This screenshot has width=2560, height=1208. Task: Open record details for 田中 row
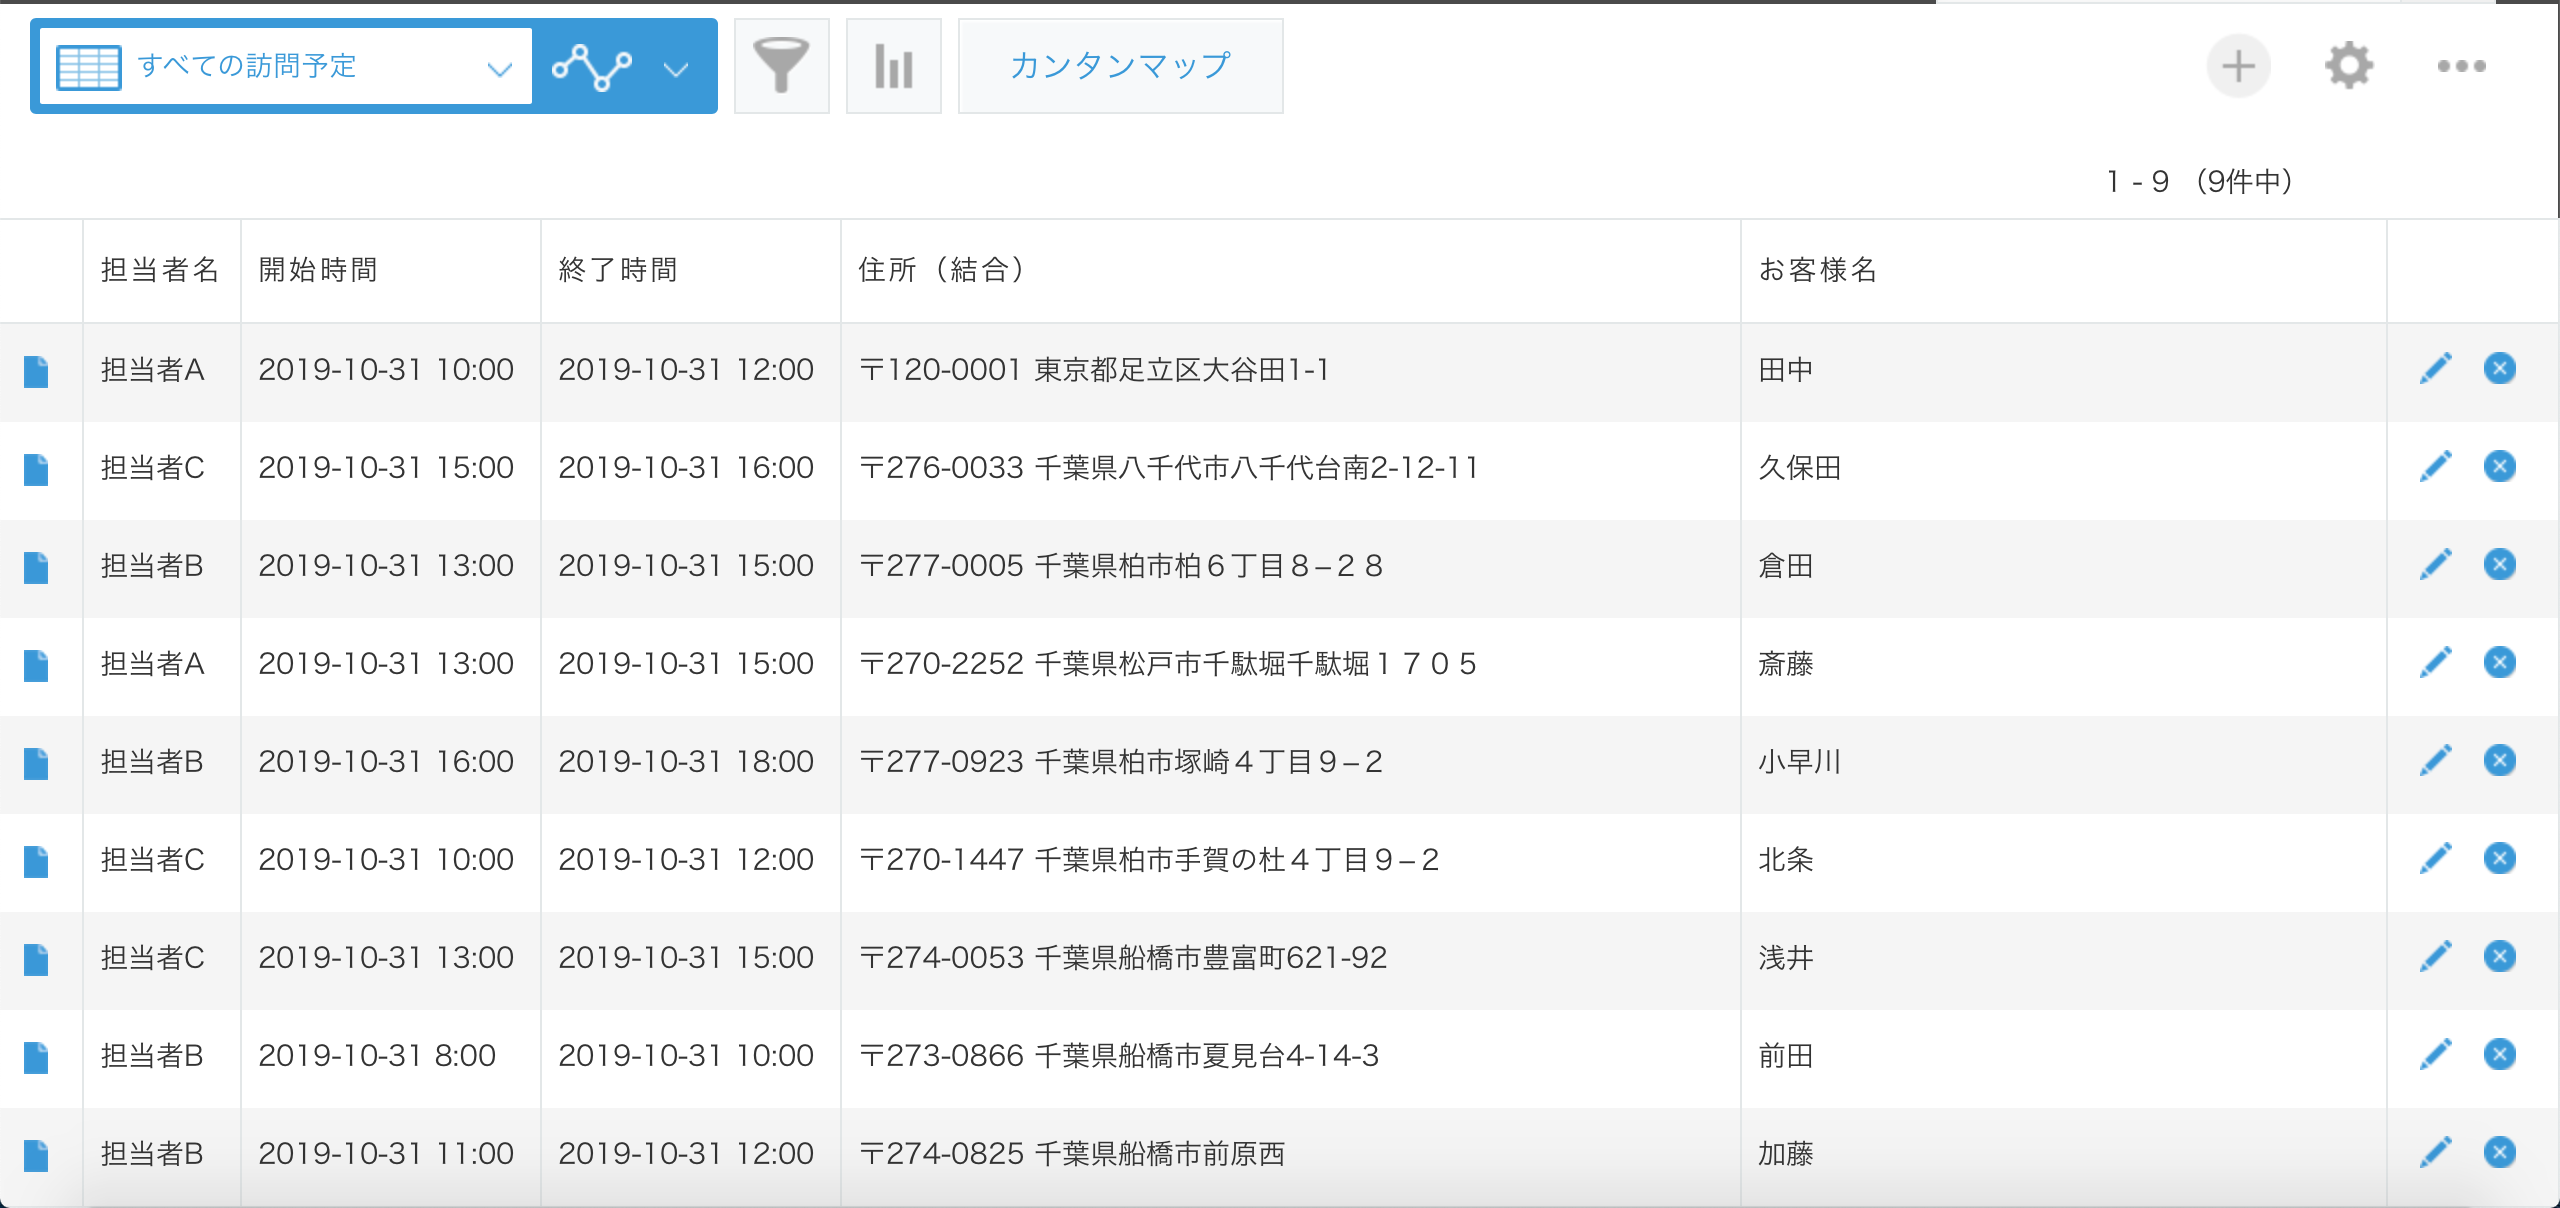[36, 371]
